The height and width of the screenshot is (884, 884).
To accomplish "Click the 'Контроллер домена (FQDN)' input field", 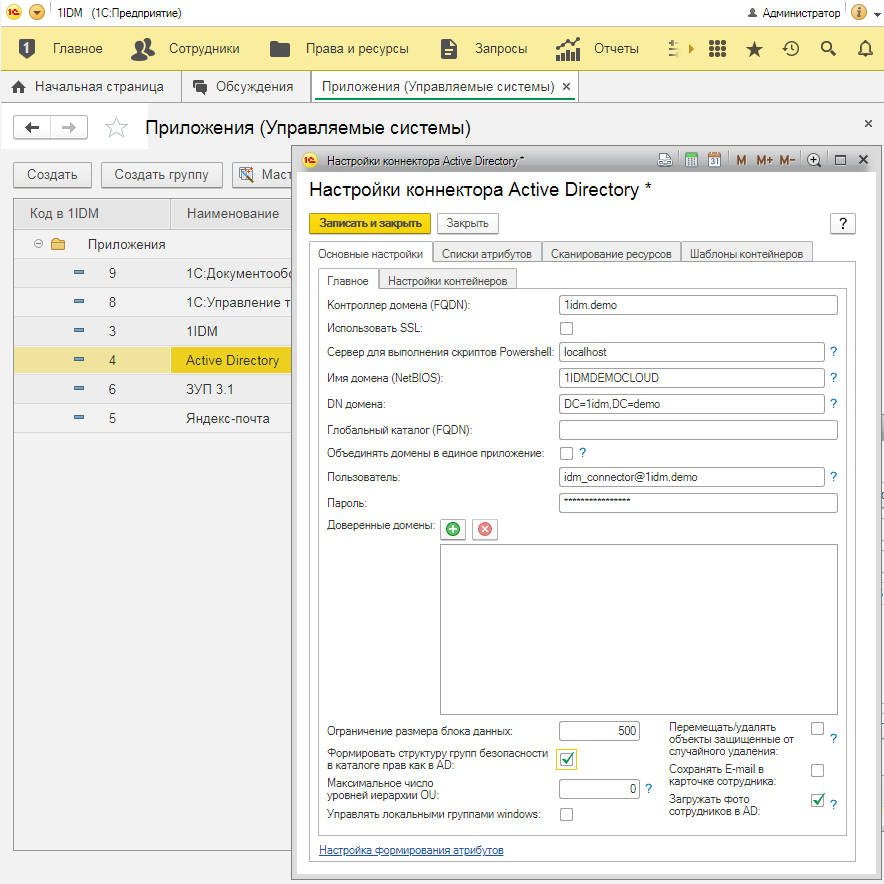I will coord(697,305).
